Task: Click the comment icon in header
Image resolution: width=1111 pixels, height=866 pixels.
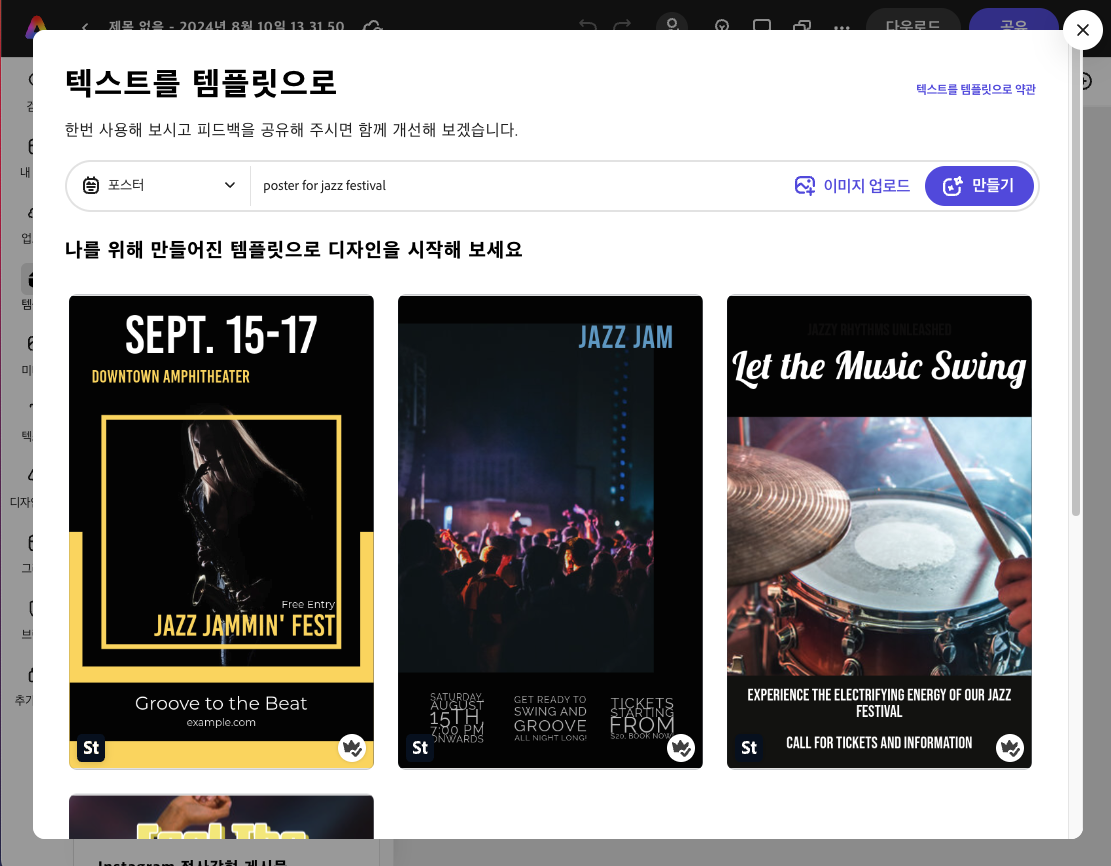Action: point(762,27)
